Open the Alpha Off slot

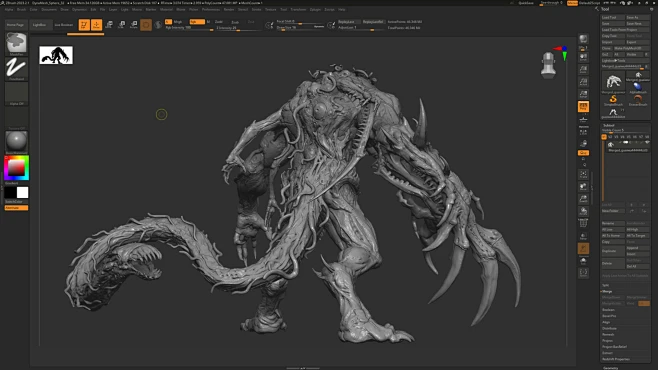point(16,93)
